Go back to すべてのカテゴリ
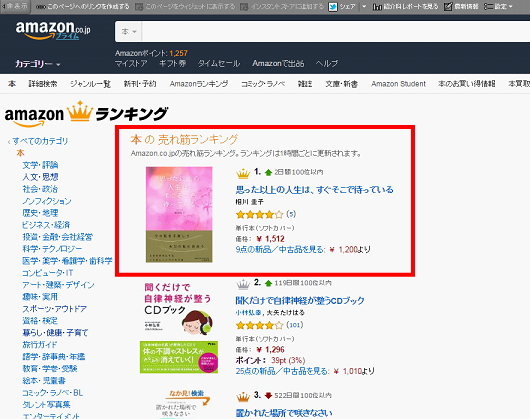 tap(40, 141)
